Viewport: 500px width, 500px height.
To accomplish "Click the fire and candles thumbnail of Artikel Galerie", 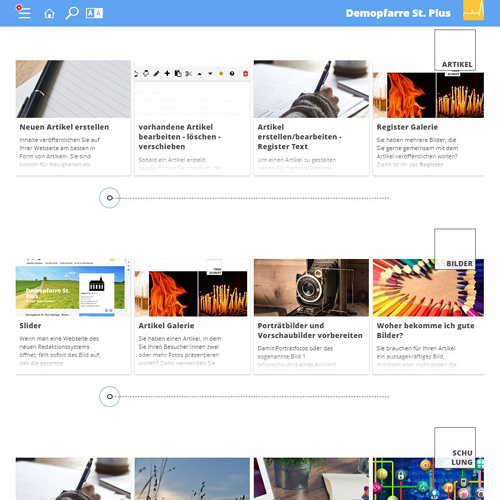I will [x=192, y=288].
